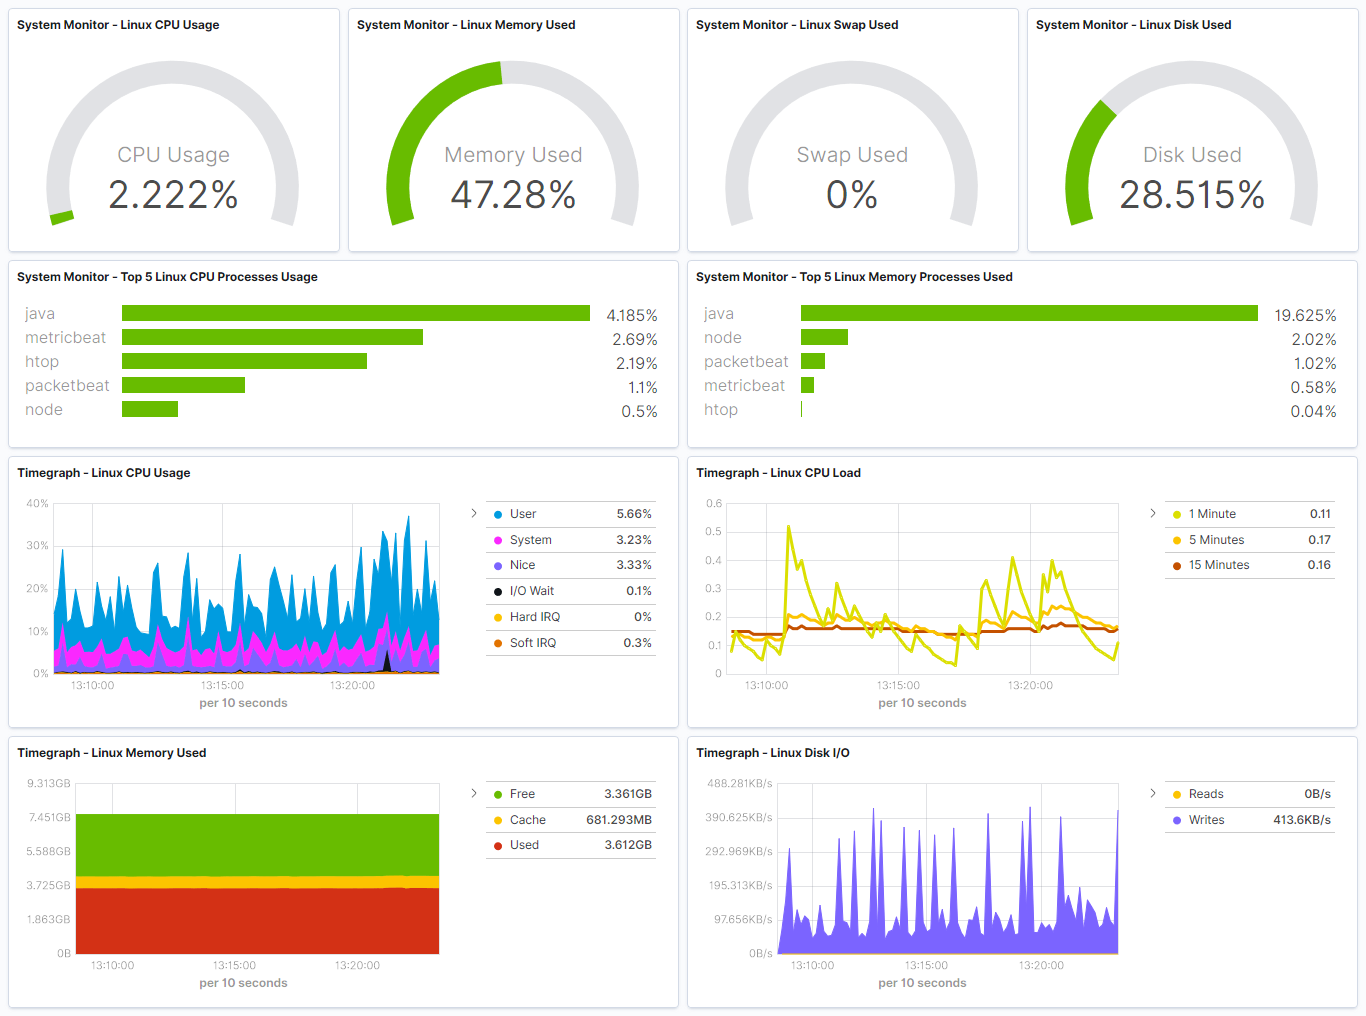Select the Linux CPU Usage panel title
Image resolution: width=1366 pixels, height=1016 pixels.
(x=118, y=25)
